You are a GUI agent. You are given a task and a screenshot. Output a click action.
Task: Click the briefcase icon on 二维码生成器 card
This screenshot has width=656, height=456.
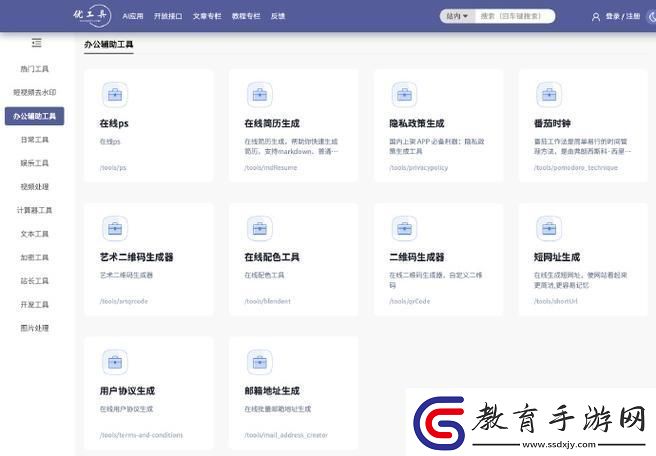404,228
